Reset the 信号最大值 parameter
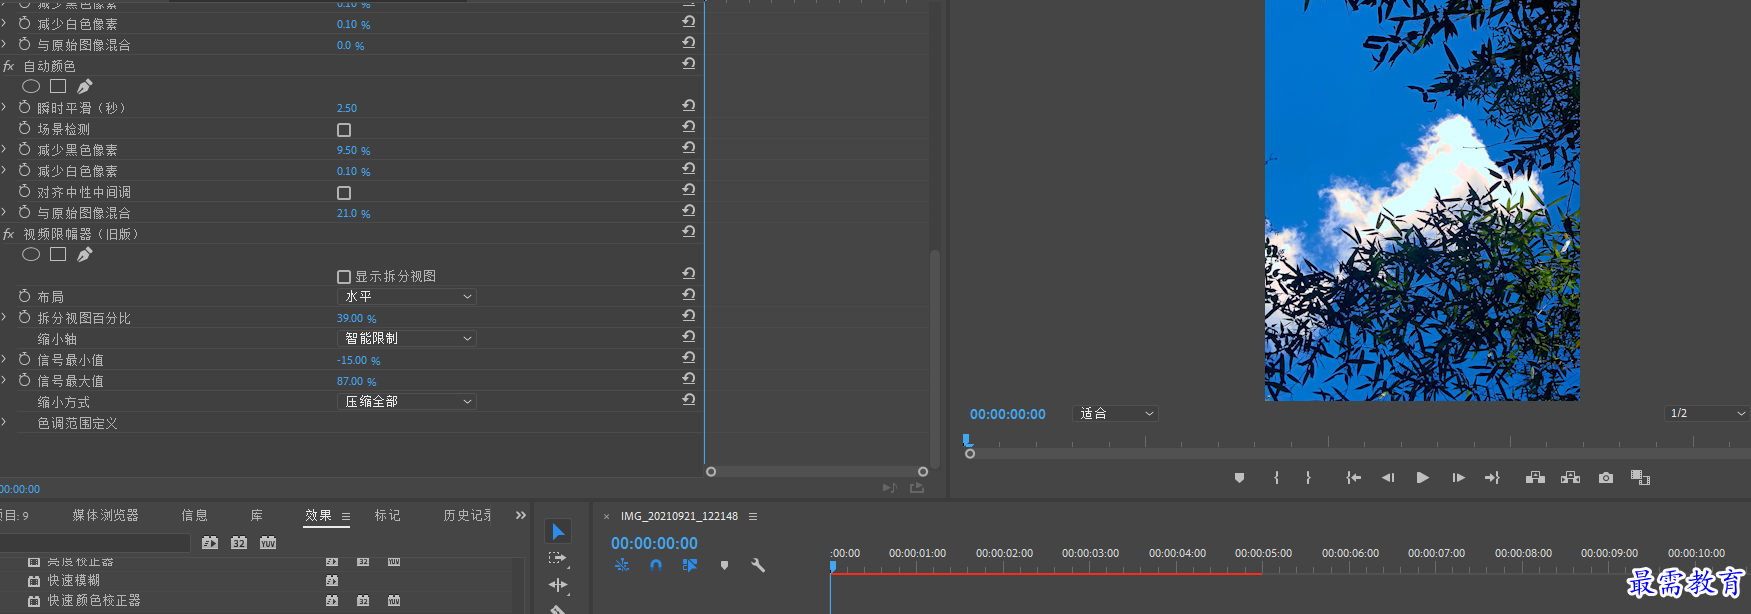1751x614 pixels. click(689, 378)
